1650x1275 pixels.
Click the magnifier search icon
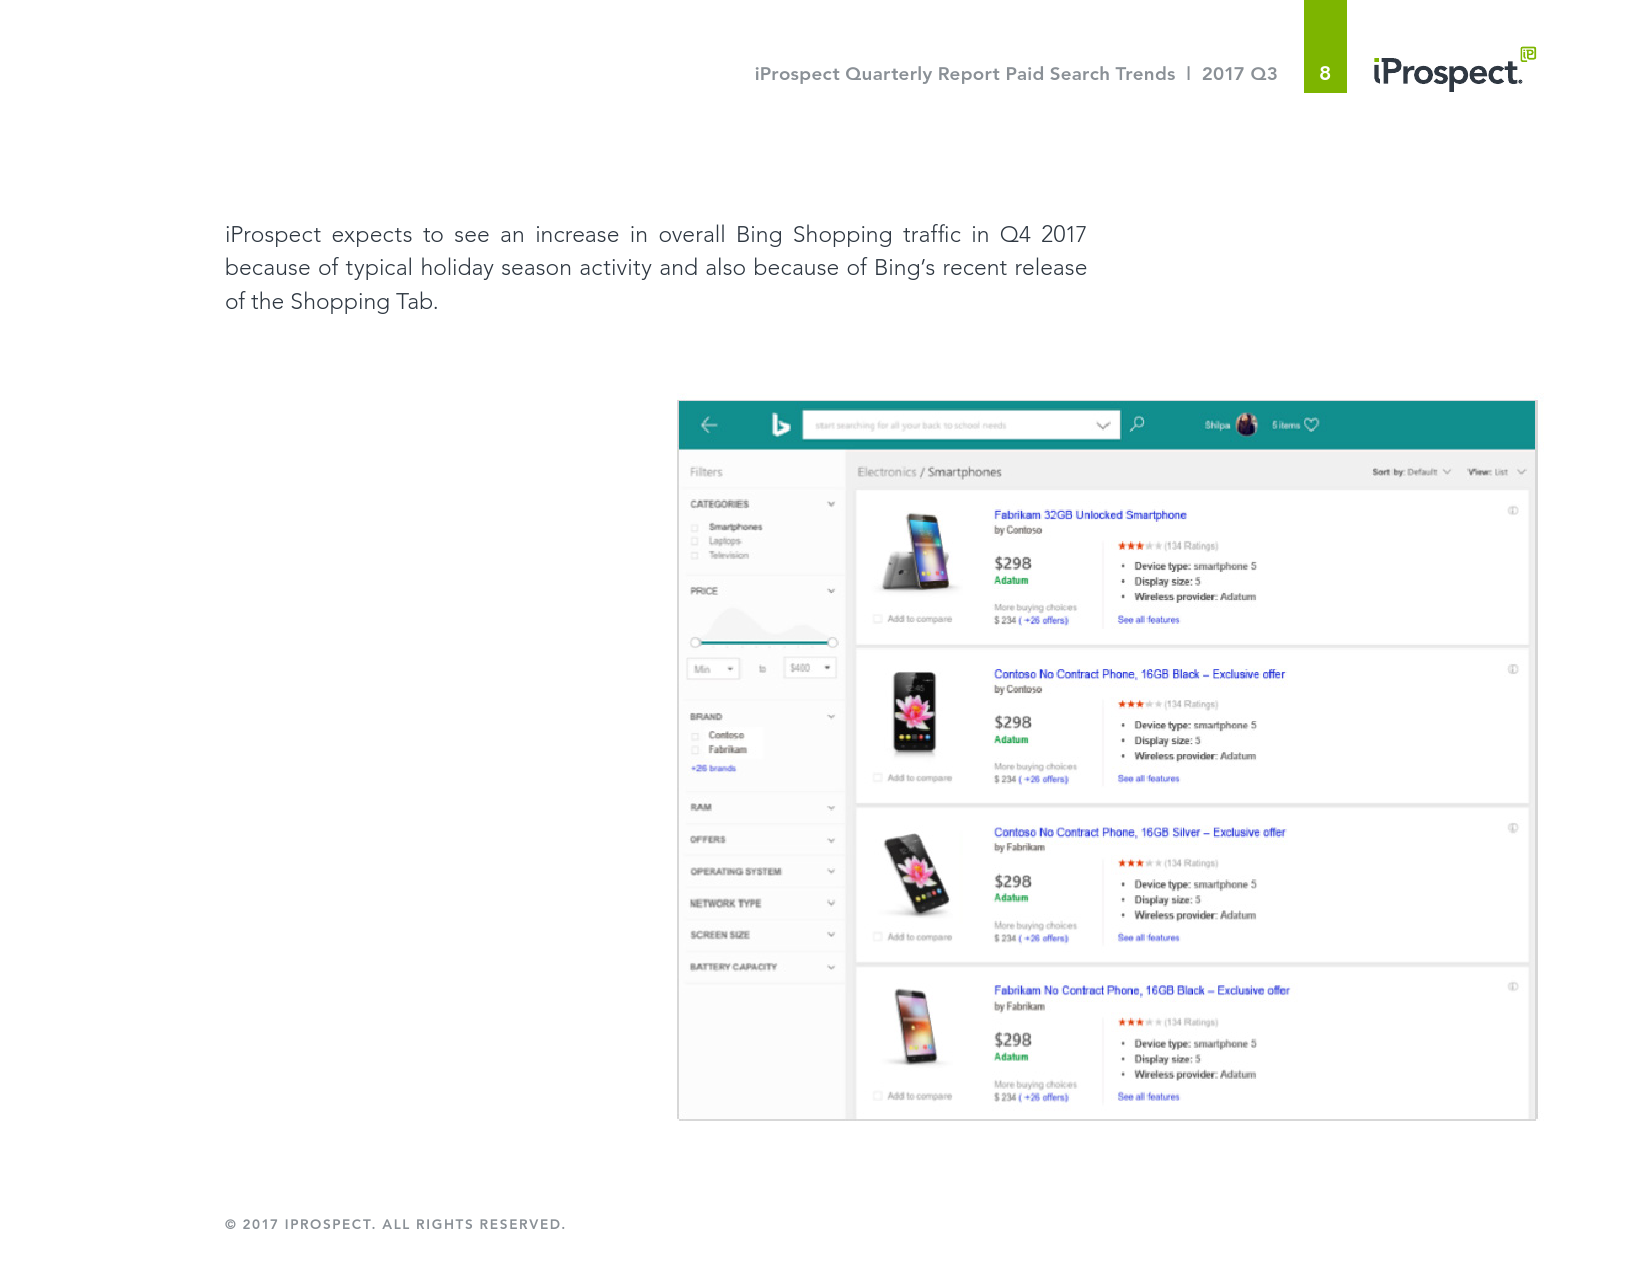pyautogui.click(x=1137, y=424)
